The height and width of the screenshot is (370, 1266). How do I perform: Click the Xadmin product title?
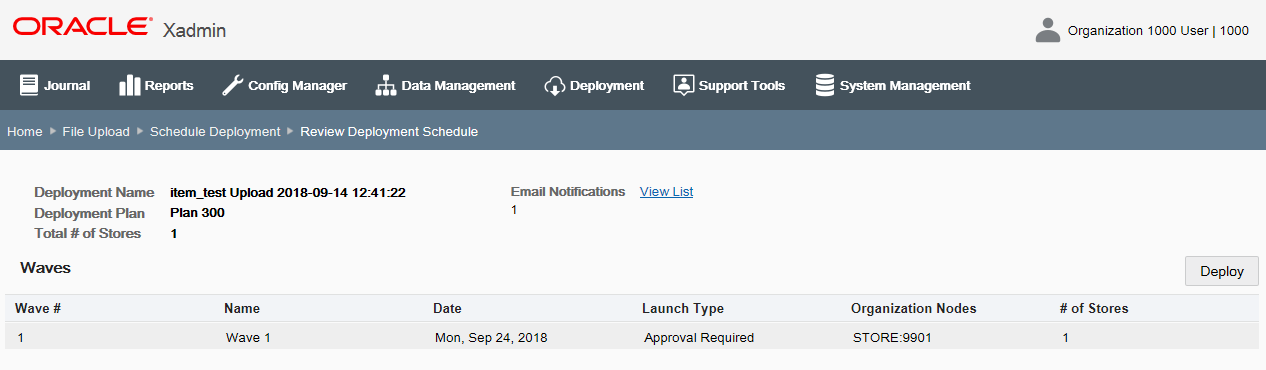(x=194, y=30)
